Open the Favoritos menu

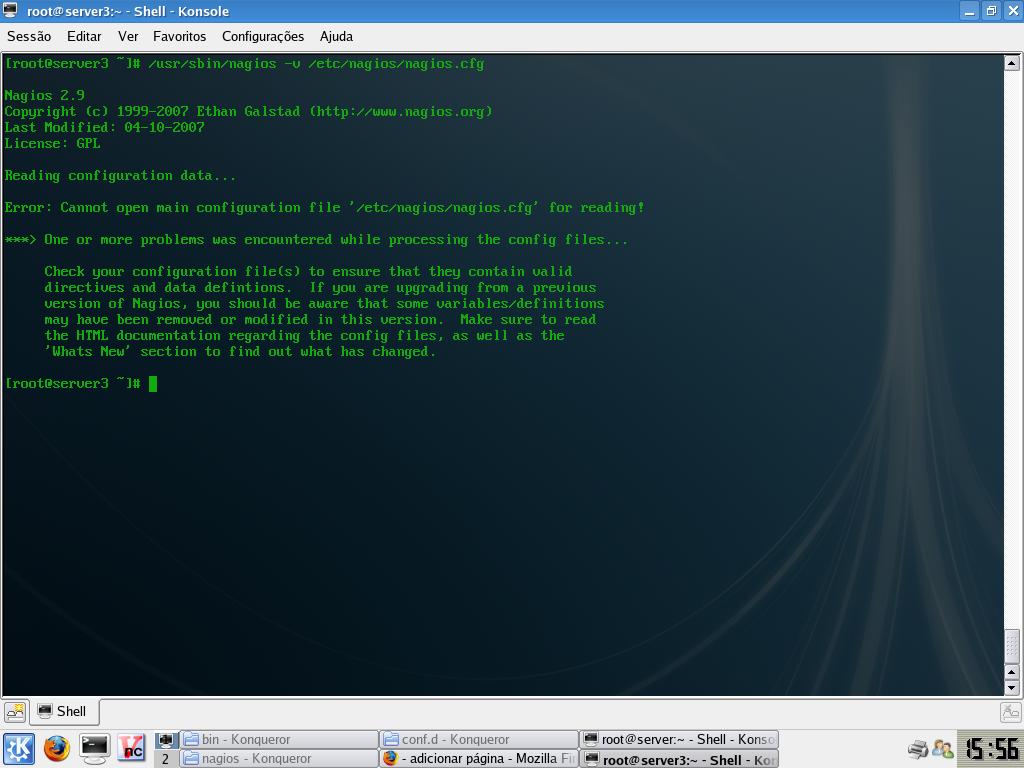tap(180, 37)
